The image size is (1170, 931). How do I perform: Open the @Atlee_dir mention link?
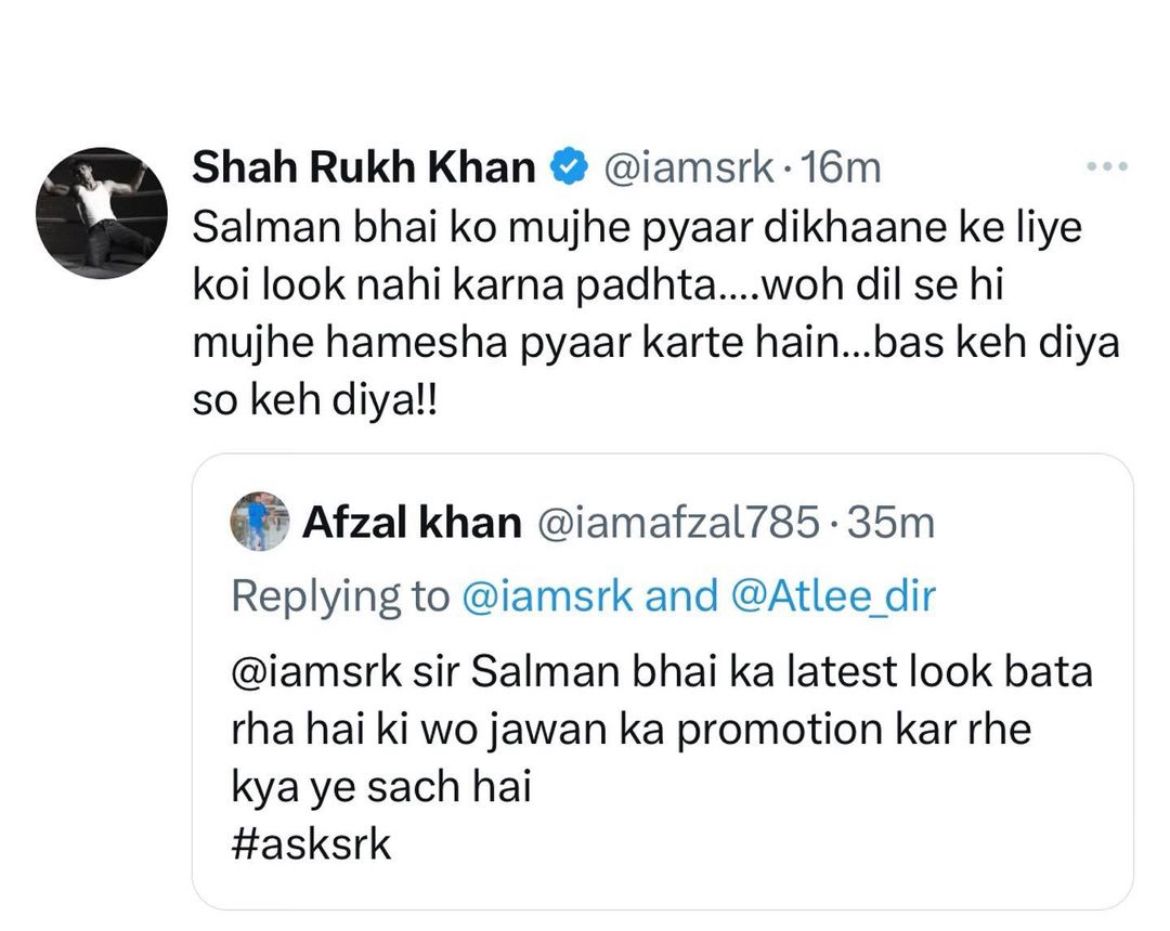point(832,596)
